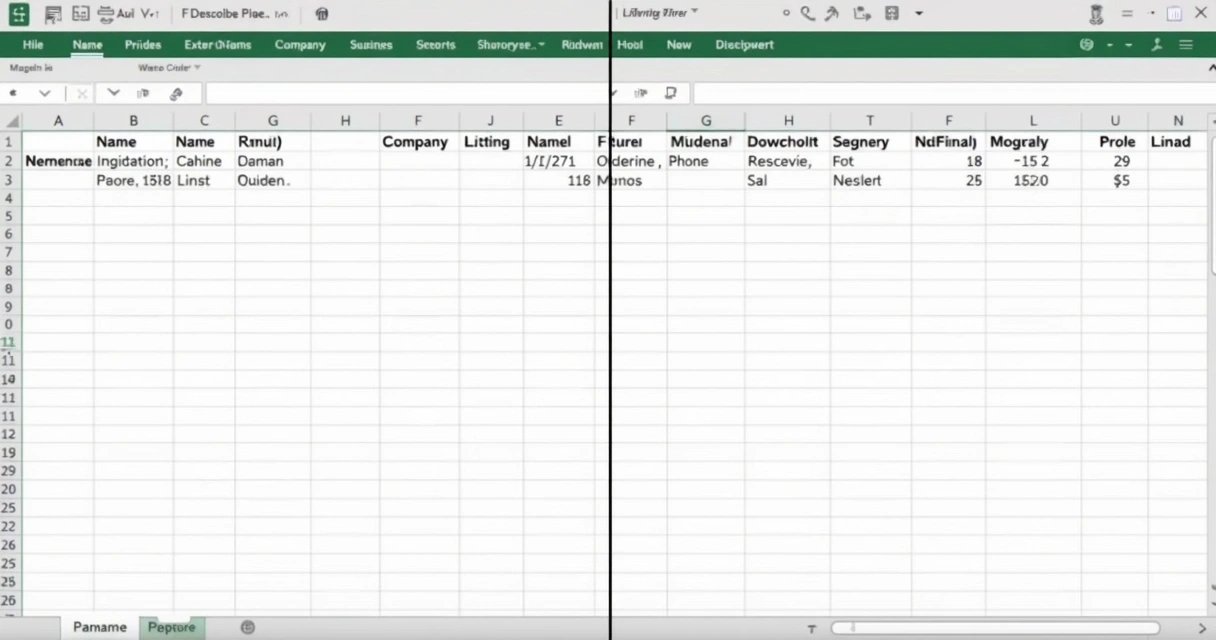Select the Peptore sheet tab
Screen dimensions: 1216x640
click(171, 627)
